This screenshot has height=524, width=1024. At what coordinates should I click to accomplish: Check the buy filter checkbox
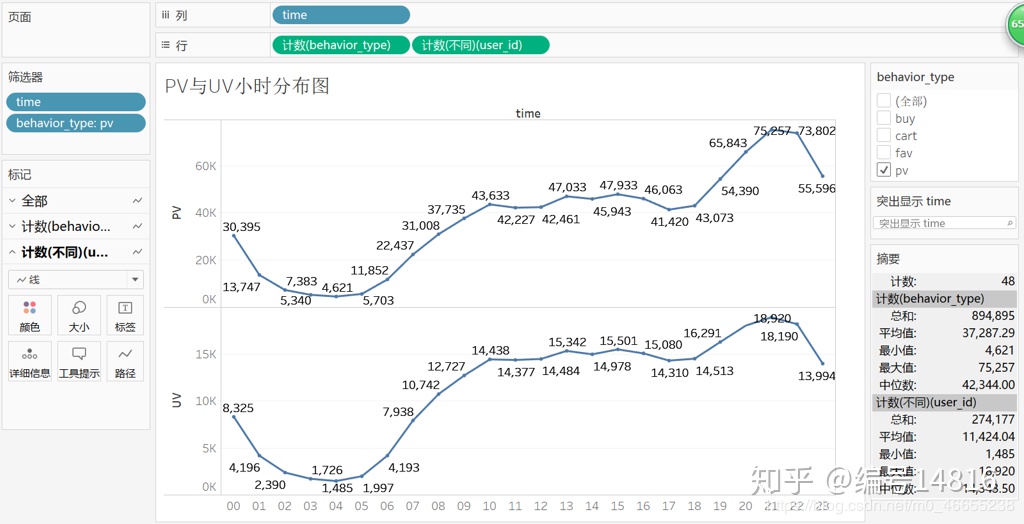point(884,118)
